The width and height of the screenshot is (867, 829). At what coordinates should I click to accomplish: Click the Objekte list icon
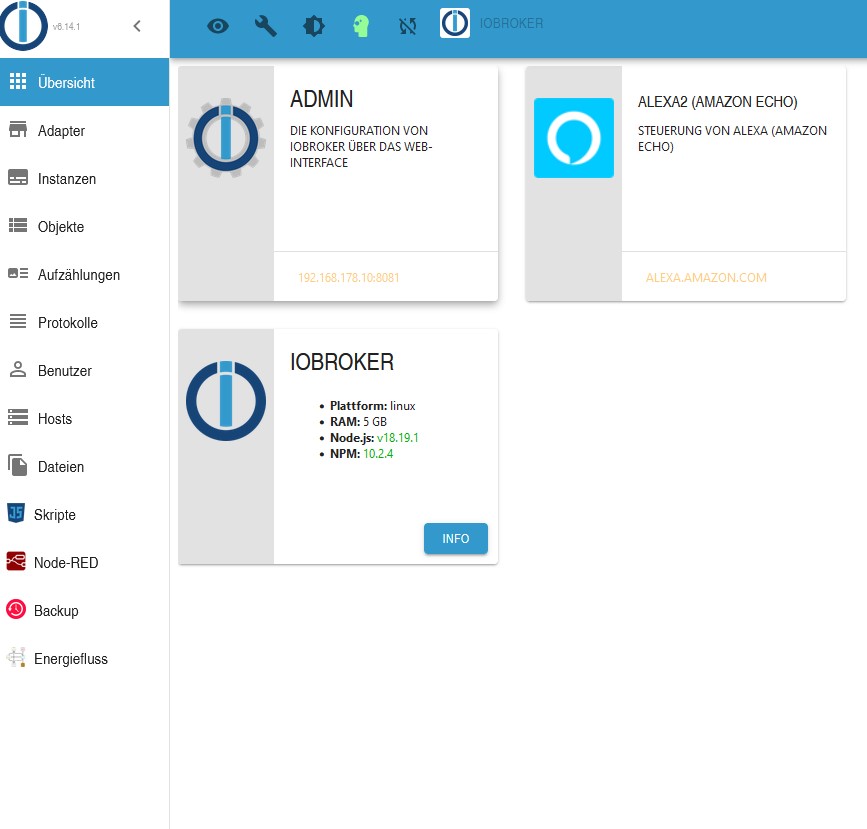click(x=18, y=225)
